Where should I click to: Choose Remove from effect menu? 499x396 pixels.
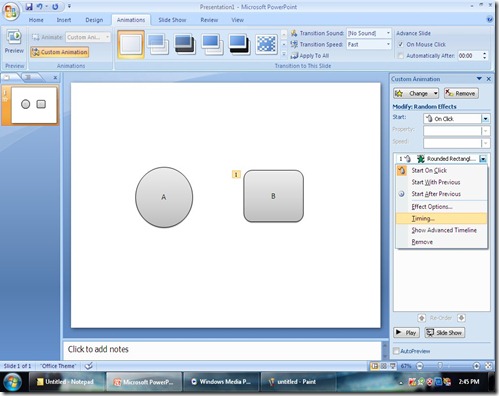coord(441,242)
